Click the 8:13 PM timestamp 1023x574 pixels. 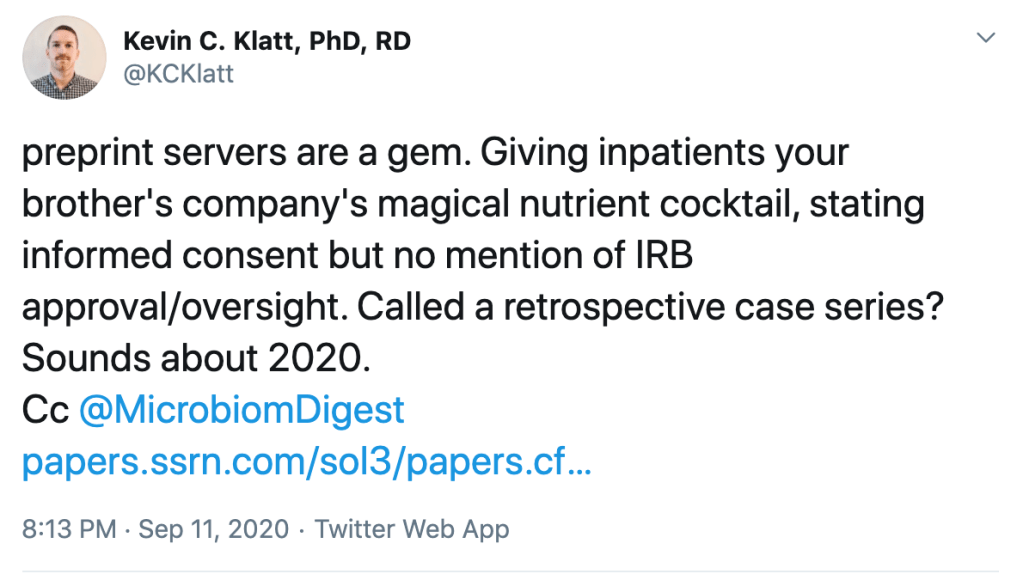[x=68, y=529]
